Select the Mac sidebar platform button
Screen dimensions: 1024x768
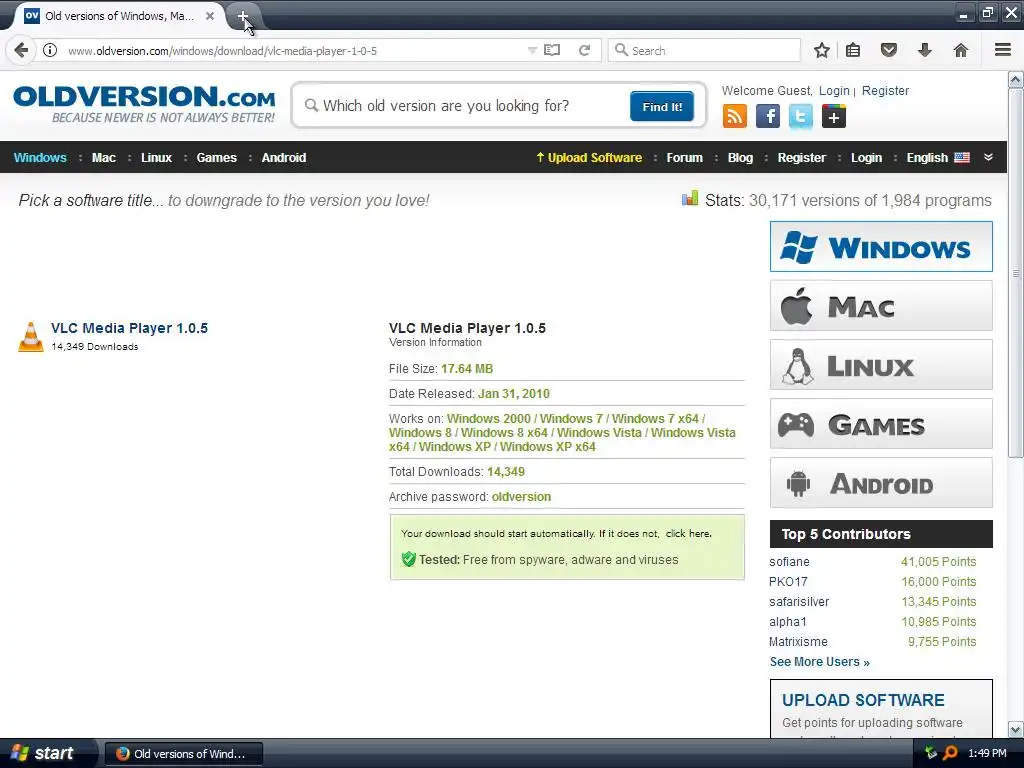[x=881, y=306]
